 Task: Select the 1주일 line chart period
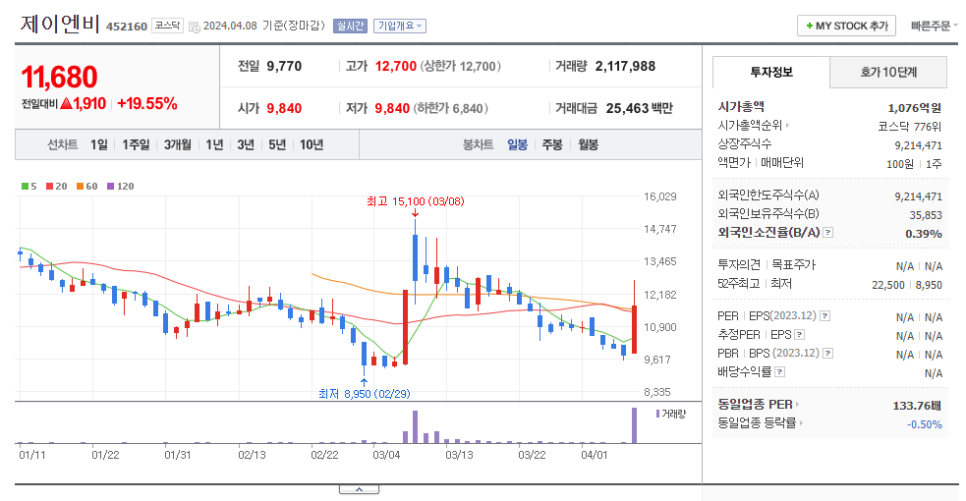coord(136,145)
